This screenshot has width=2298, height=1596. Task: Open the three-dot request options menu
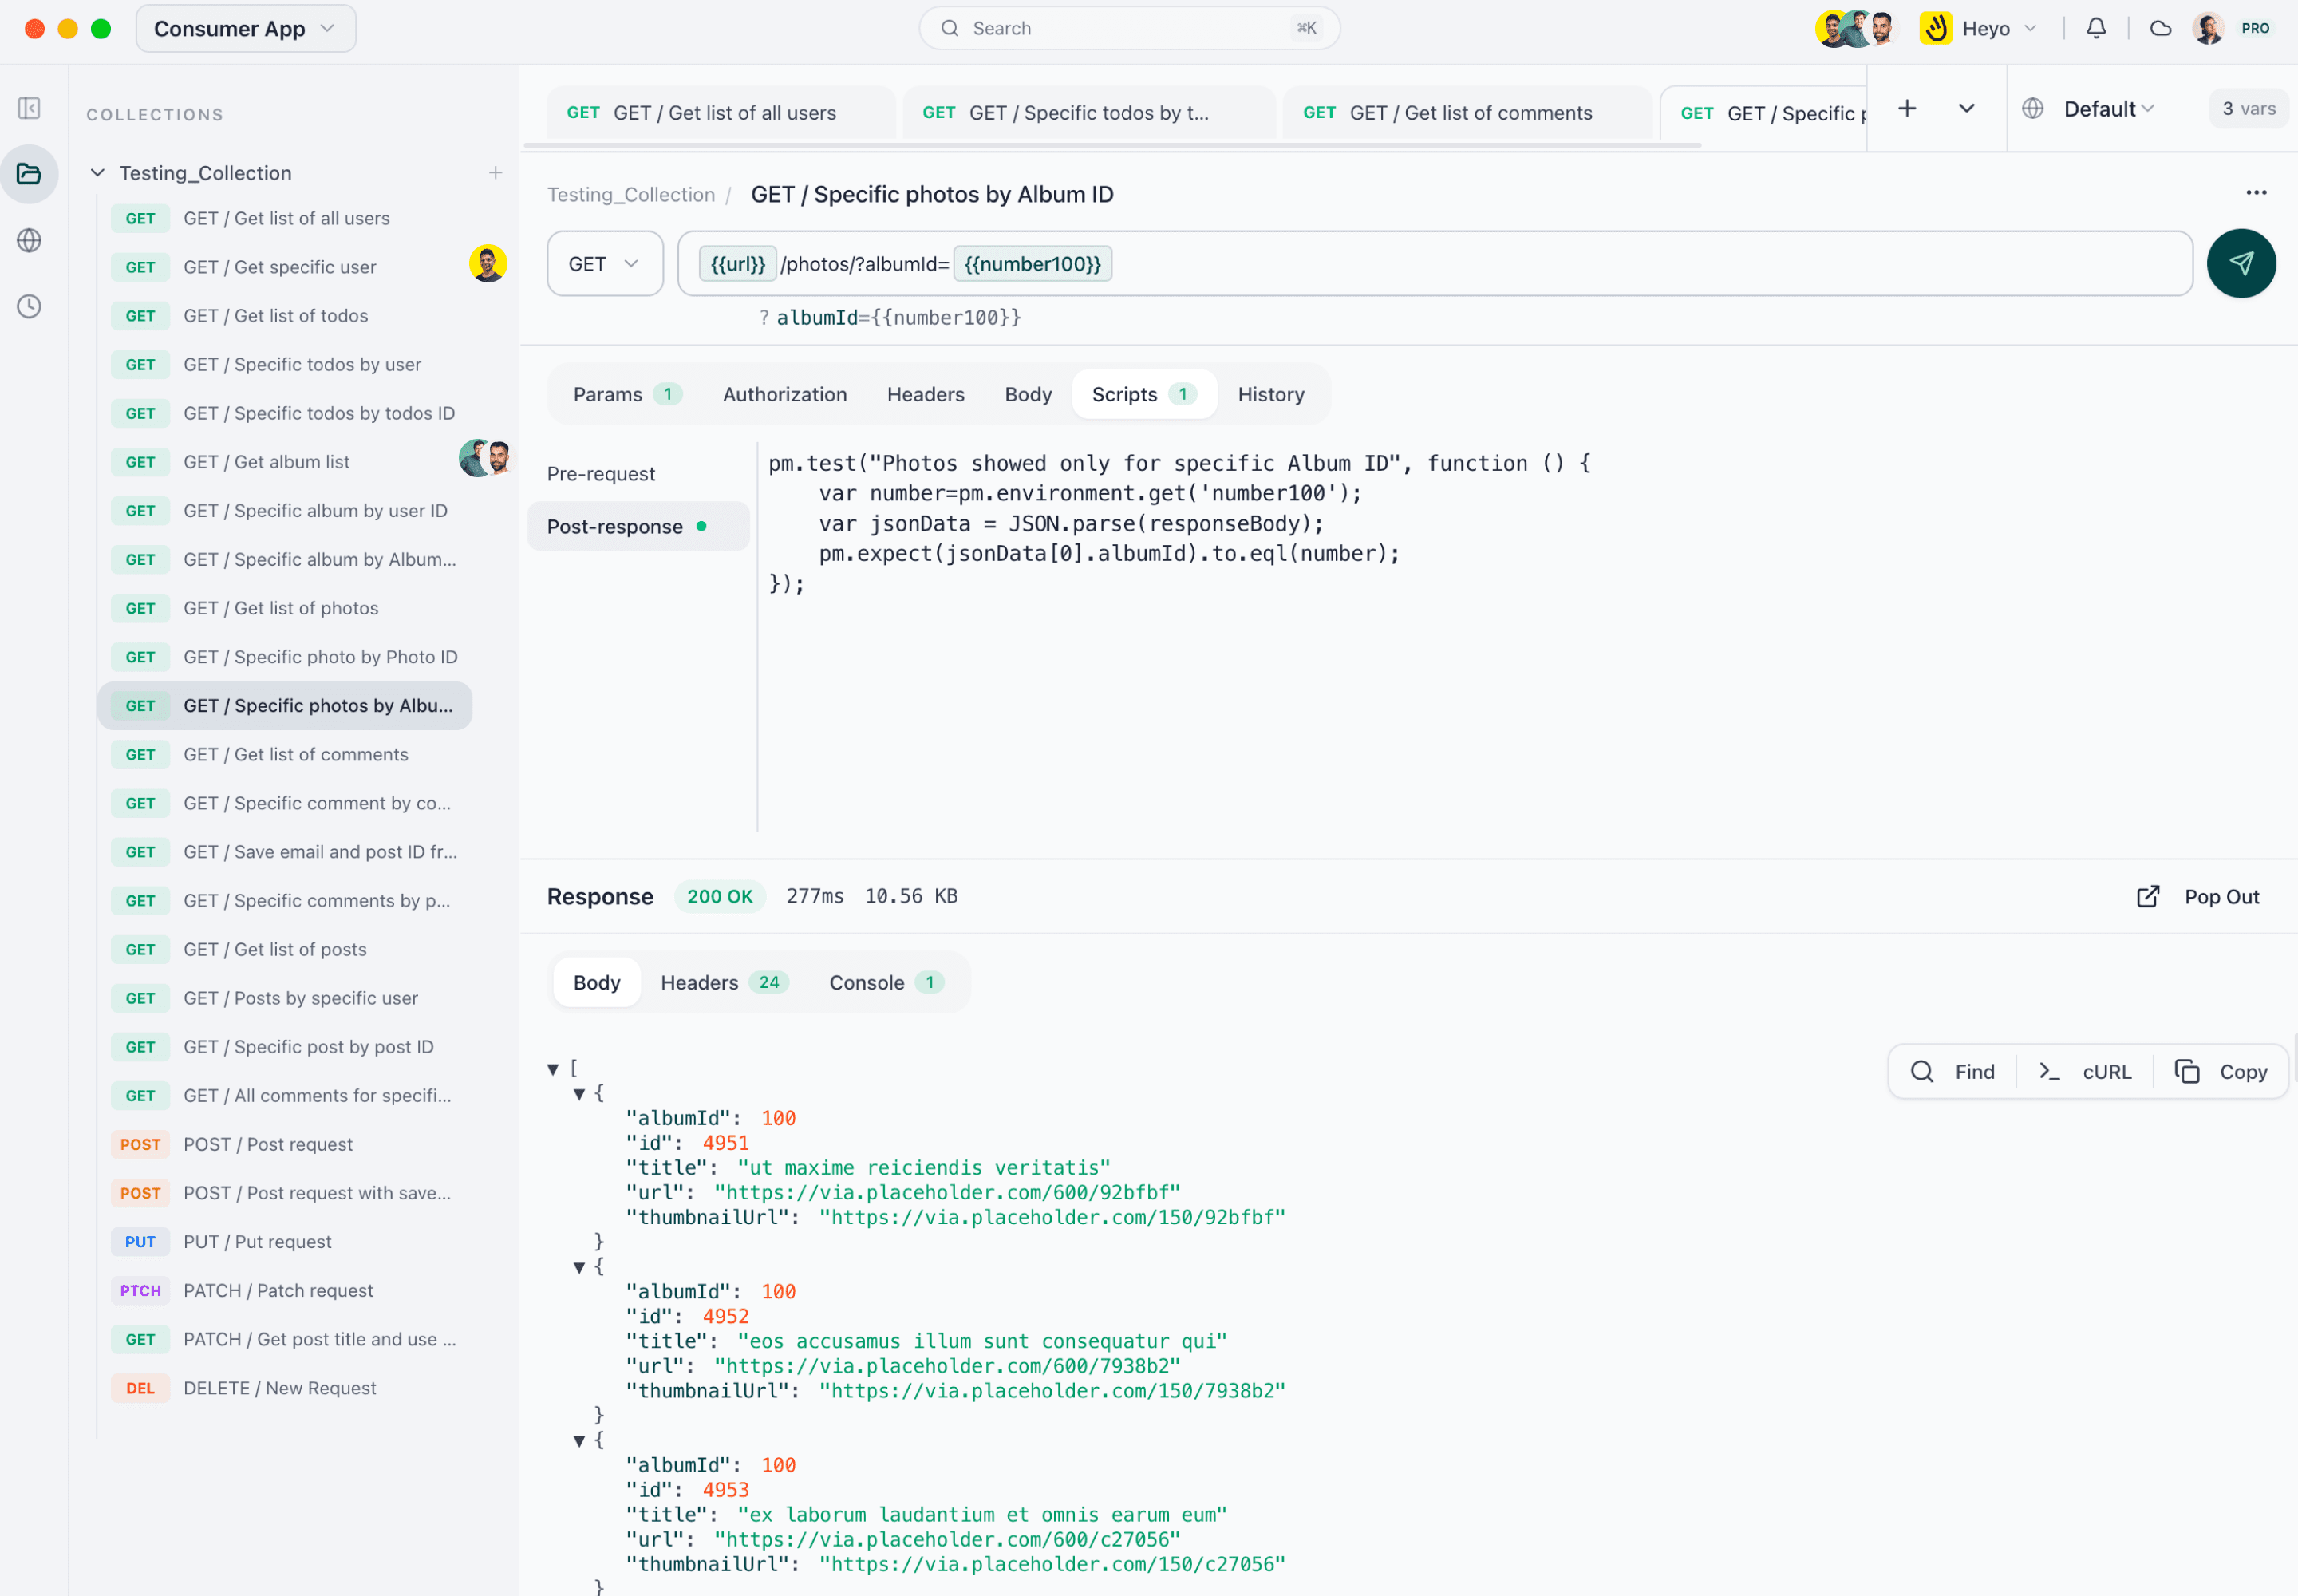click(2256, 192)
